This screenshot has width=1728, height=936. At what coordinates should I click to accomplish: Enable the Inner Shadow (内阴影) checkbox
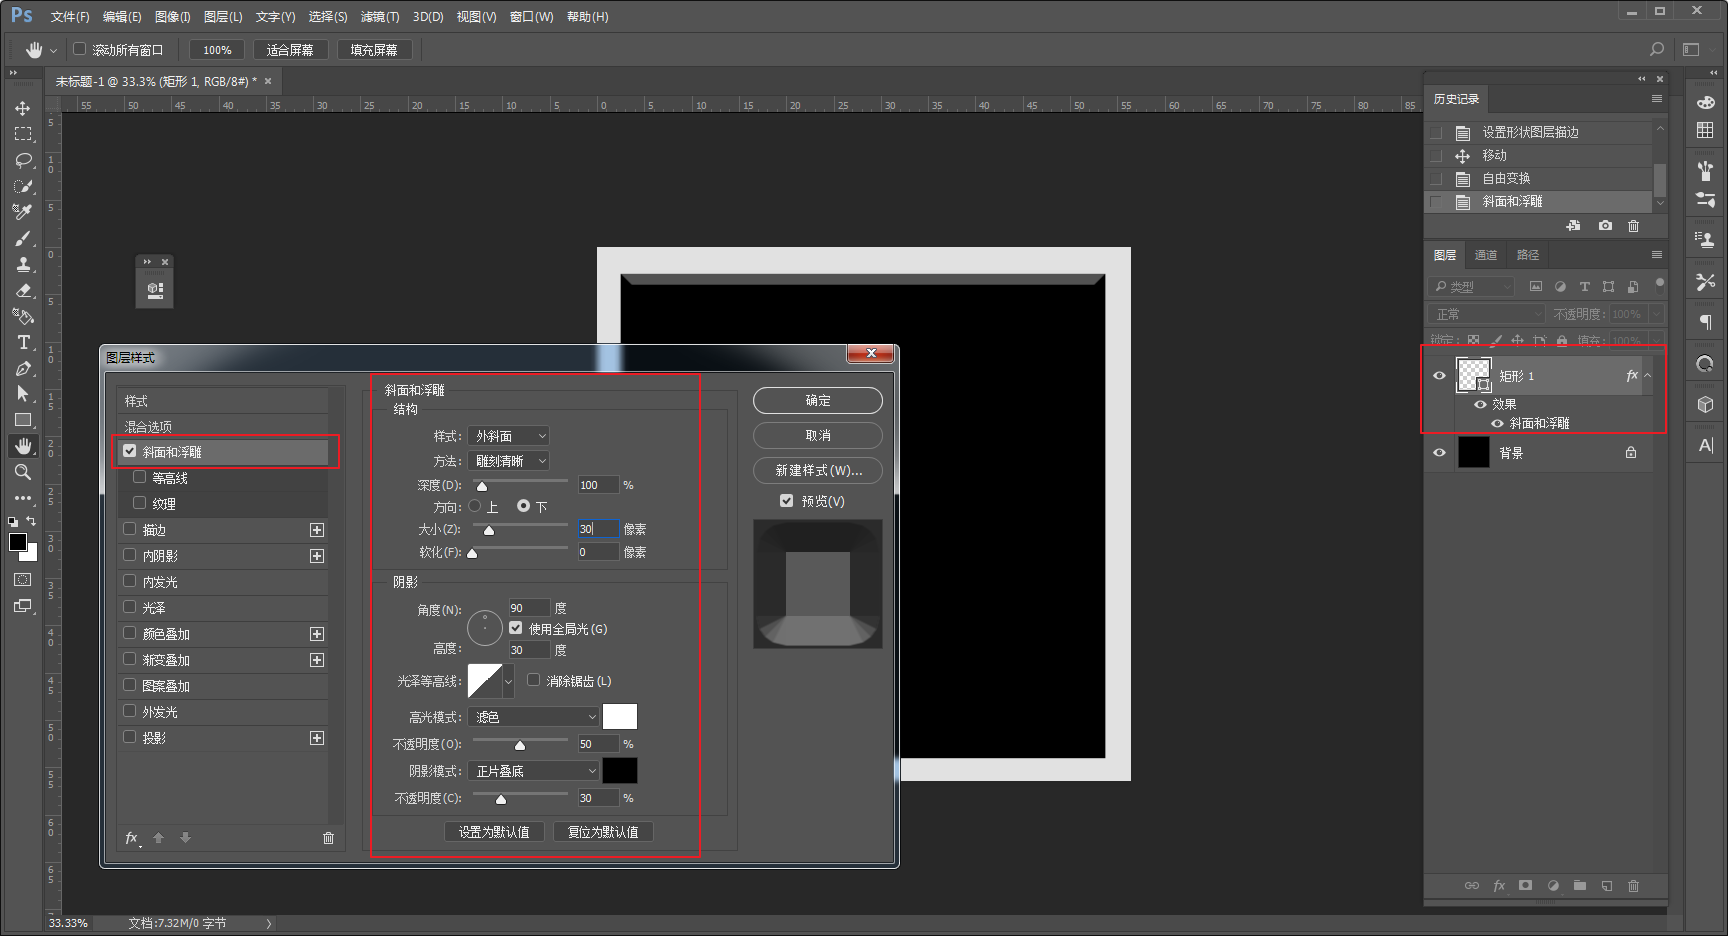click(x=130, y=555)
